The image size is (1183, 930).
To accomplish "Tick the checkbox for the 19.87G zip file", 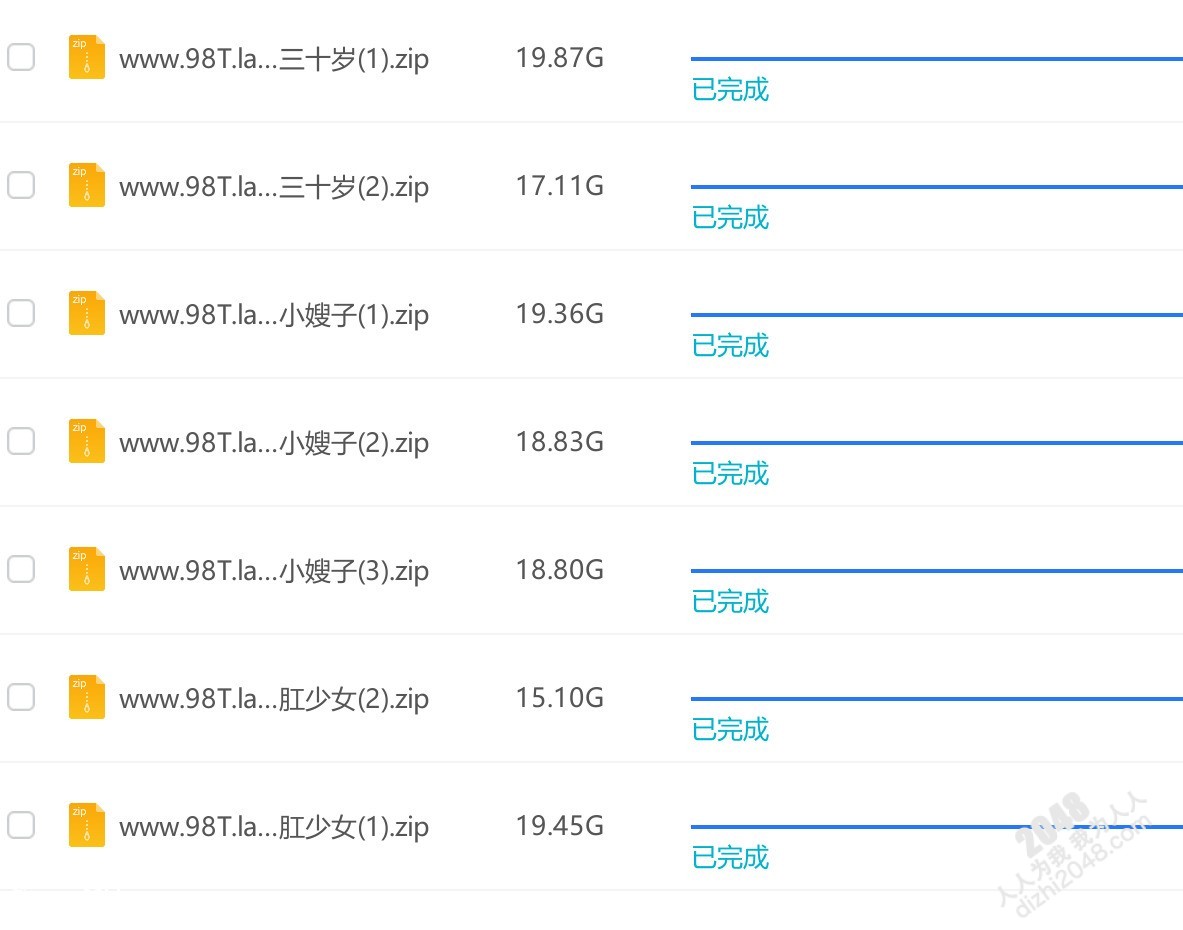I will (21, 57).
